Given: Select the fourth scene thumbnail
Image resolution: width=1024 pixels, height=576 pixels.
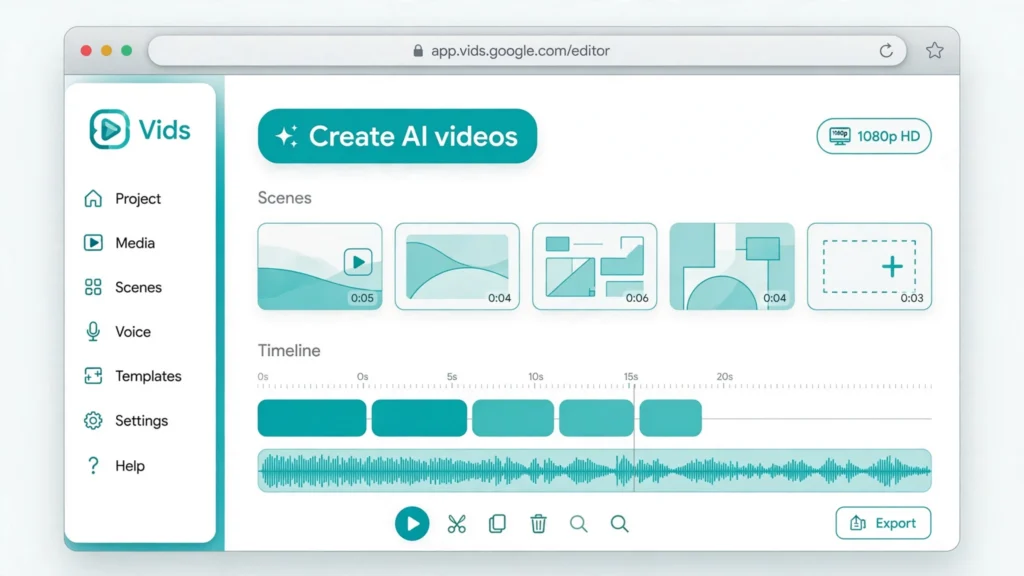Looking at the screenshot, I should point(732,266).
